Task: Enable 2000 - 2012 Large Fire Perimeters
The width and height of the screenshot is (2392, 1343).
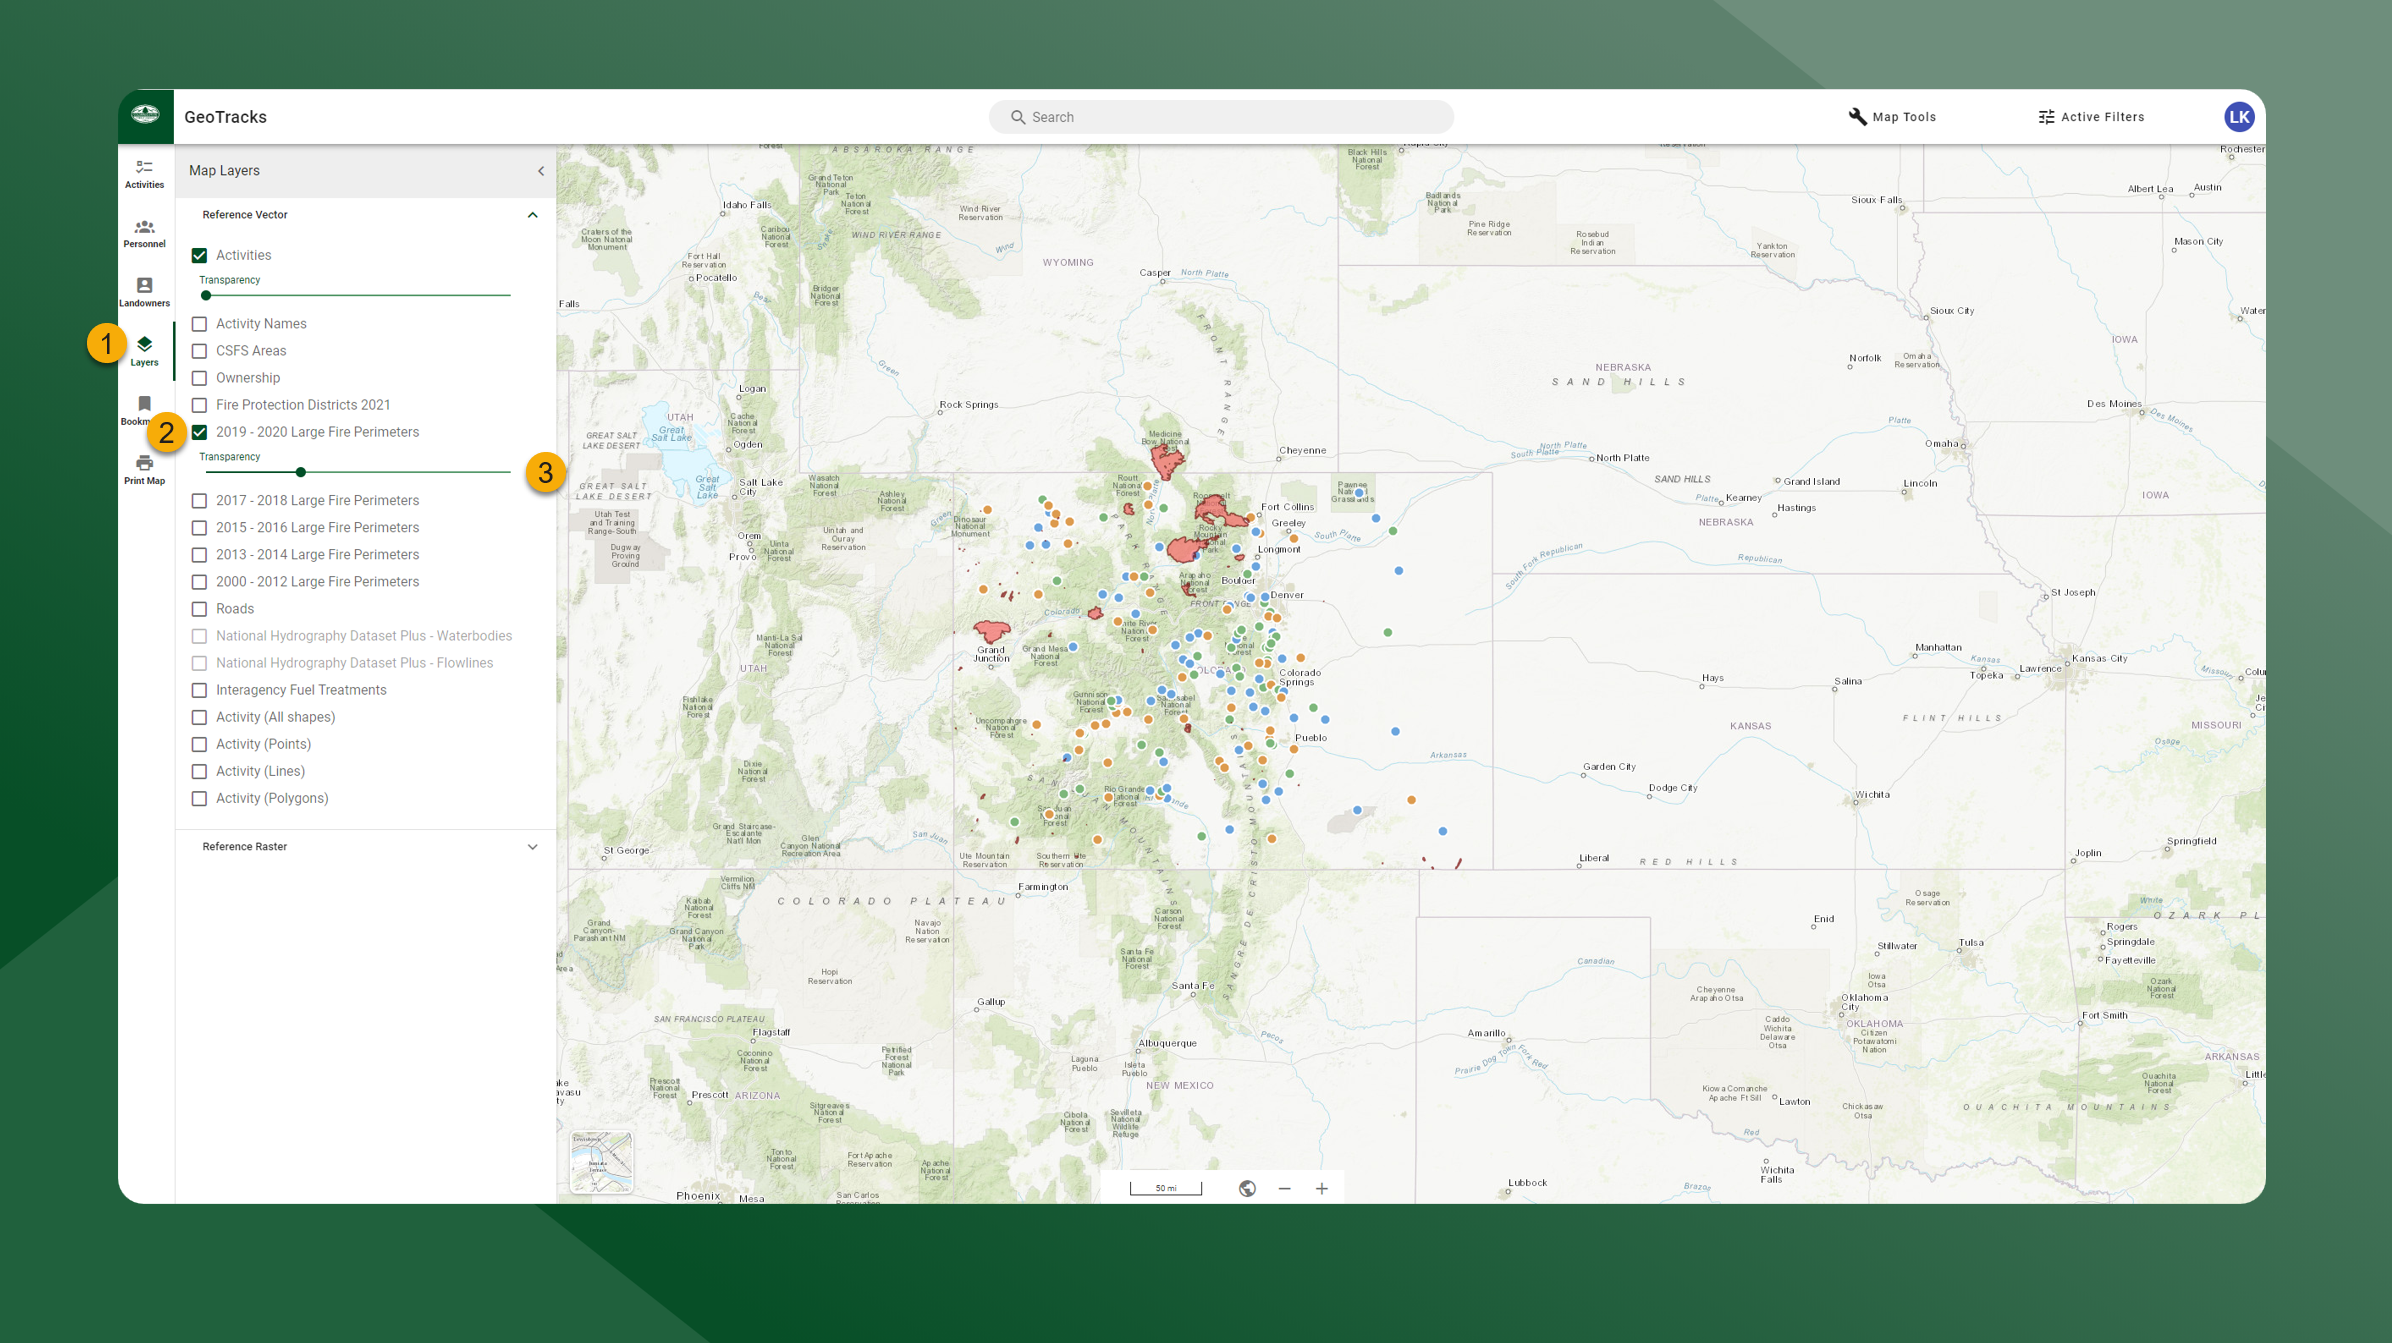Action: tap(200, 581)
